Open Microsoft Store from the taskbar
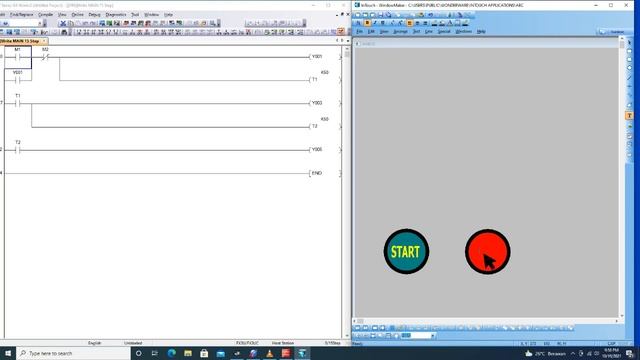This screenshot has width=640, height=360. pos(204,353)
